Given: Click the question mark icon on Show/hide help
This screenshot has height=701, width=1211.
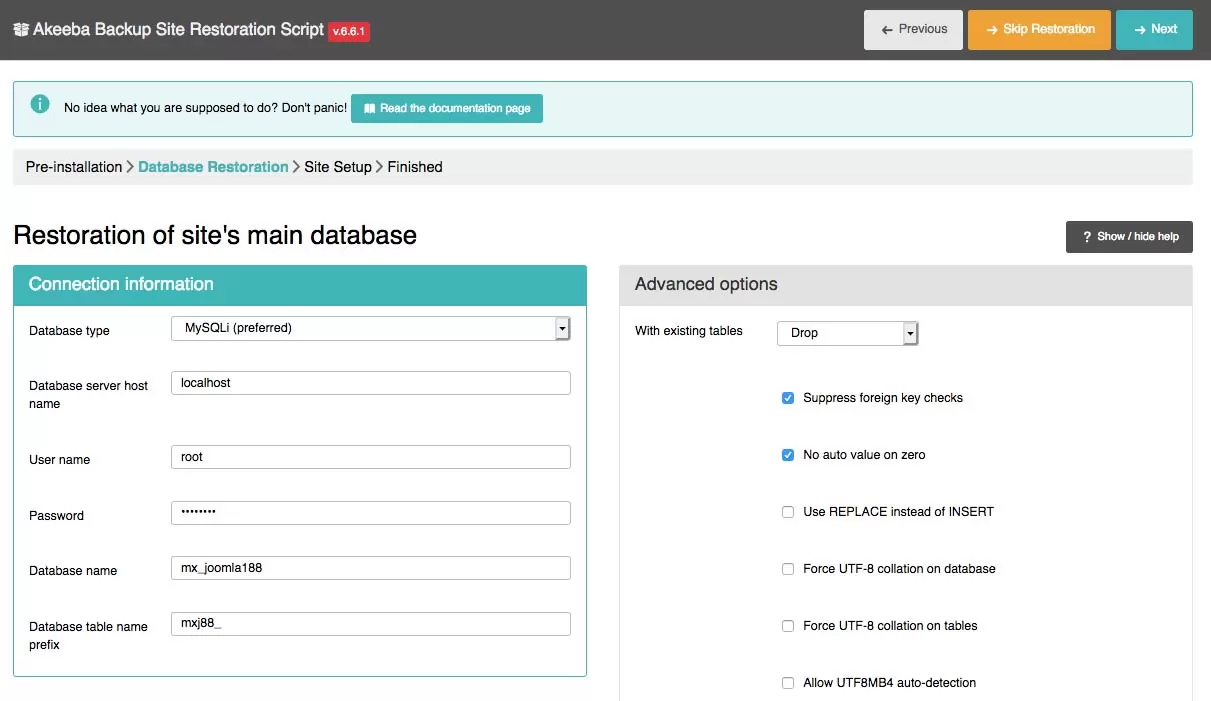Looking at the screenshot, I should tap(1087, 236).
